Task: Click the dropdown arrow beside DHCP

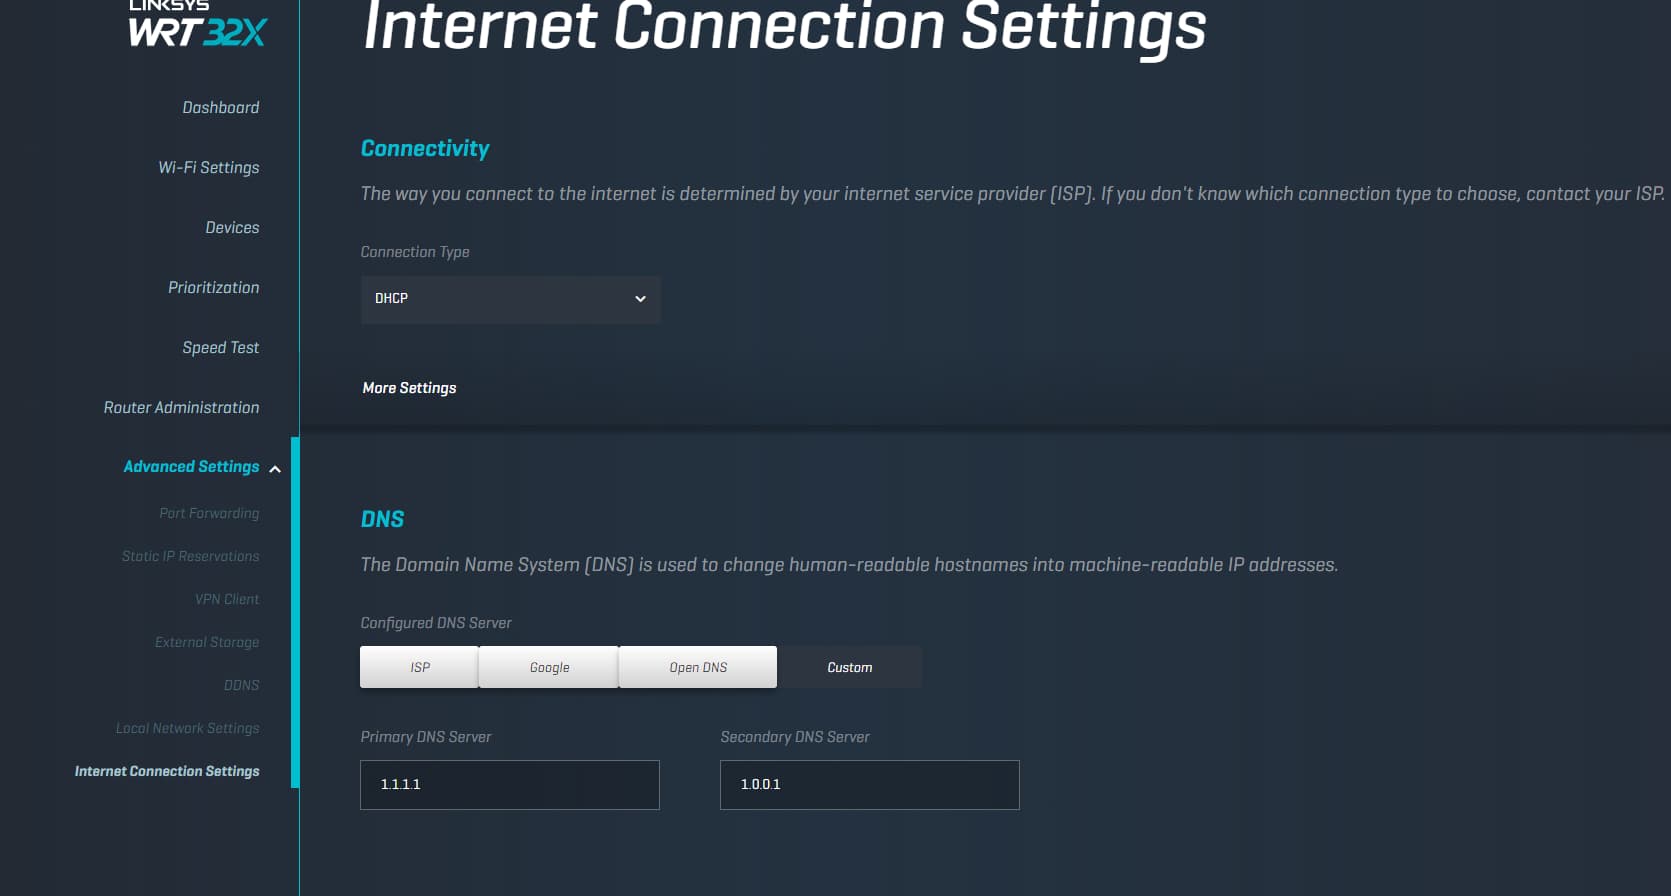Action: [640, 299]
